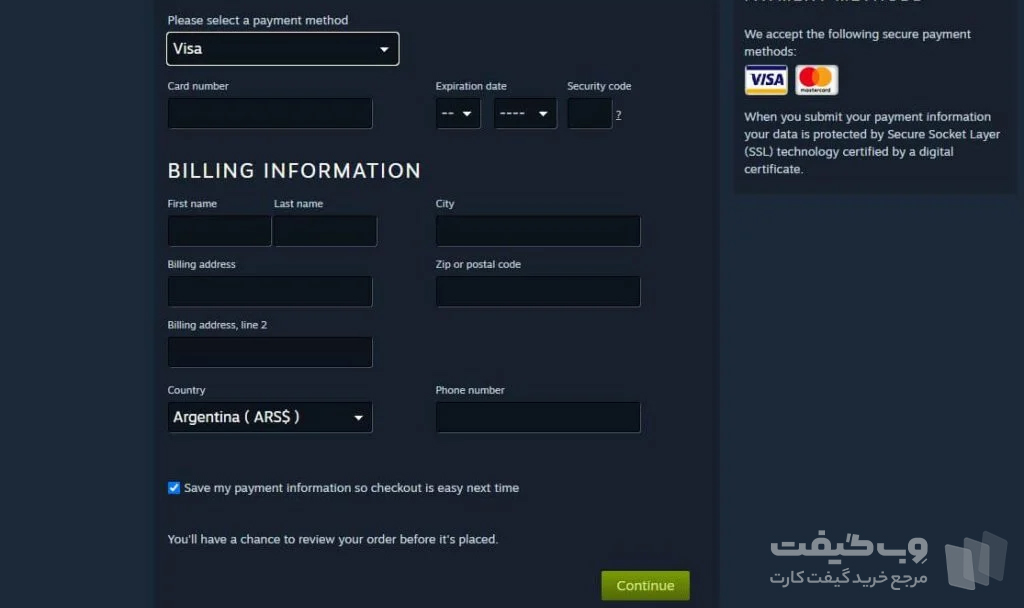Image resolution: width=1024 pixels, height=608 pixels.
Task: Click the 'Save my payment information' label text
Action: coord(351,488)
